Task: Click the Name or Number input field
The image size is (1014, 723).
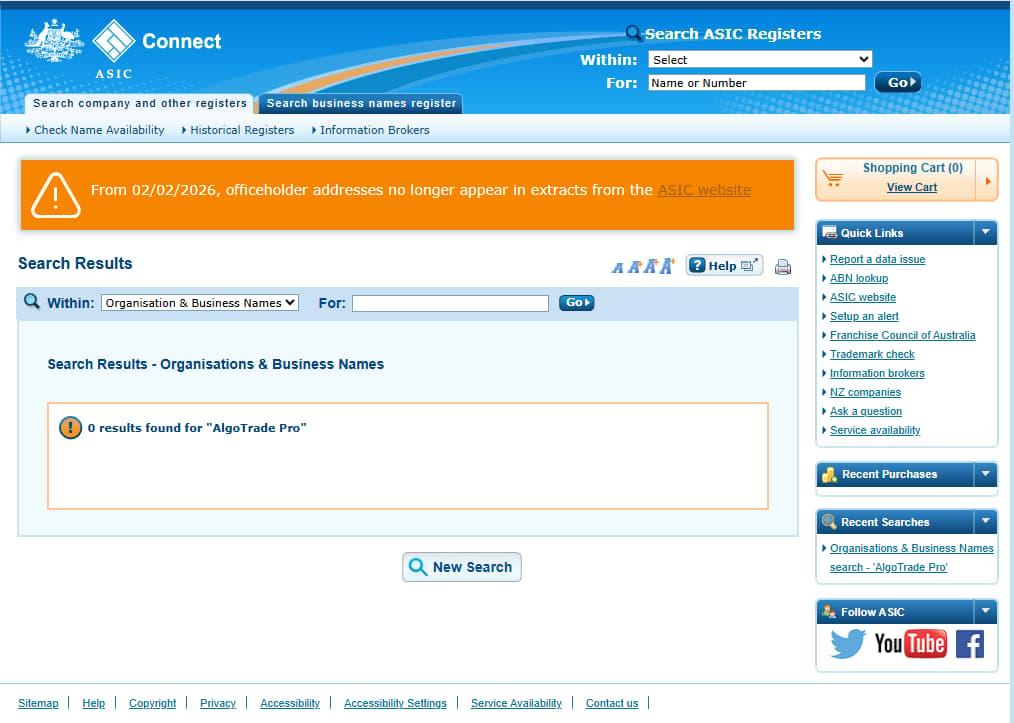Action: point(757,83)
